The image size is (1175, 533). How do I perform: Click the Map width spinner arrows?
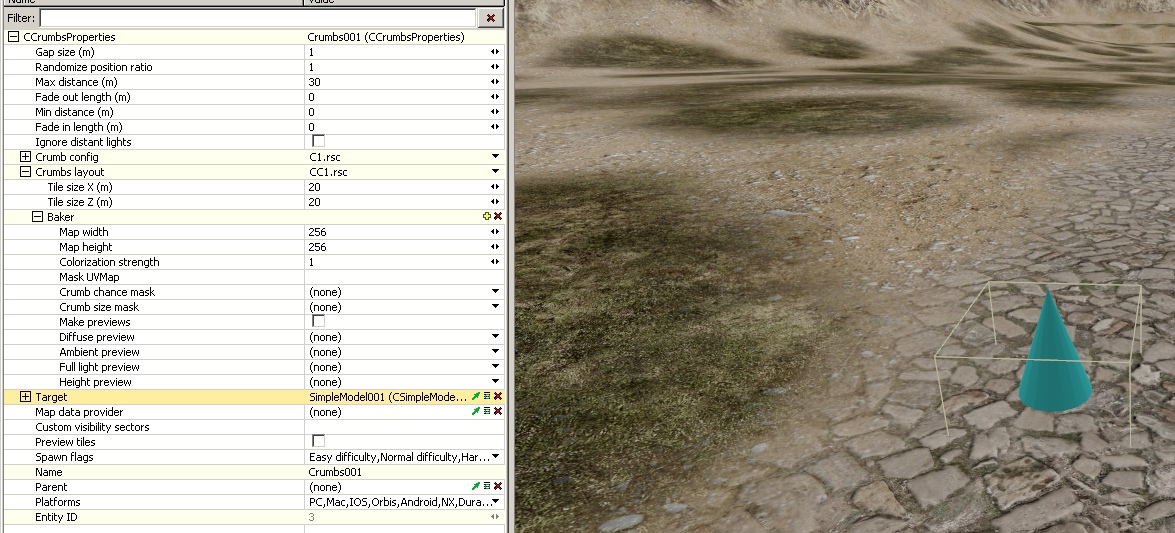pos(495,232)
